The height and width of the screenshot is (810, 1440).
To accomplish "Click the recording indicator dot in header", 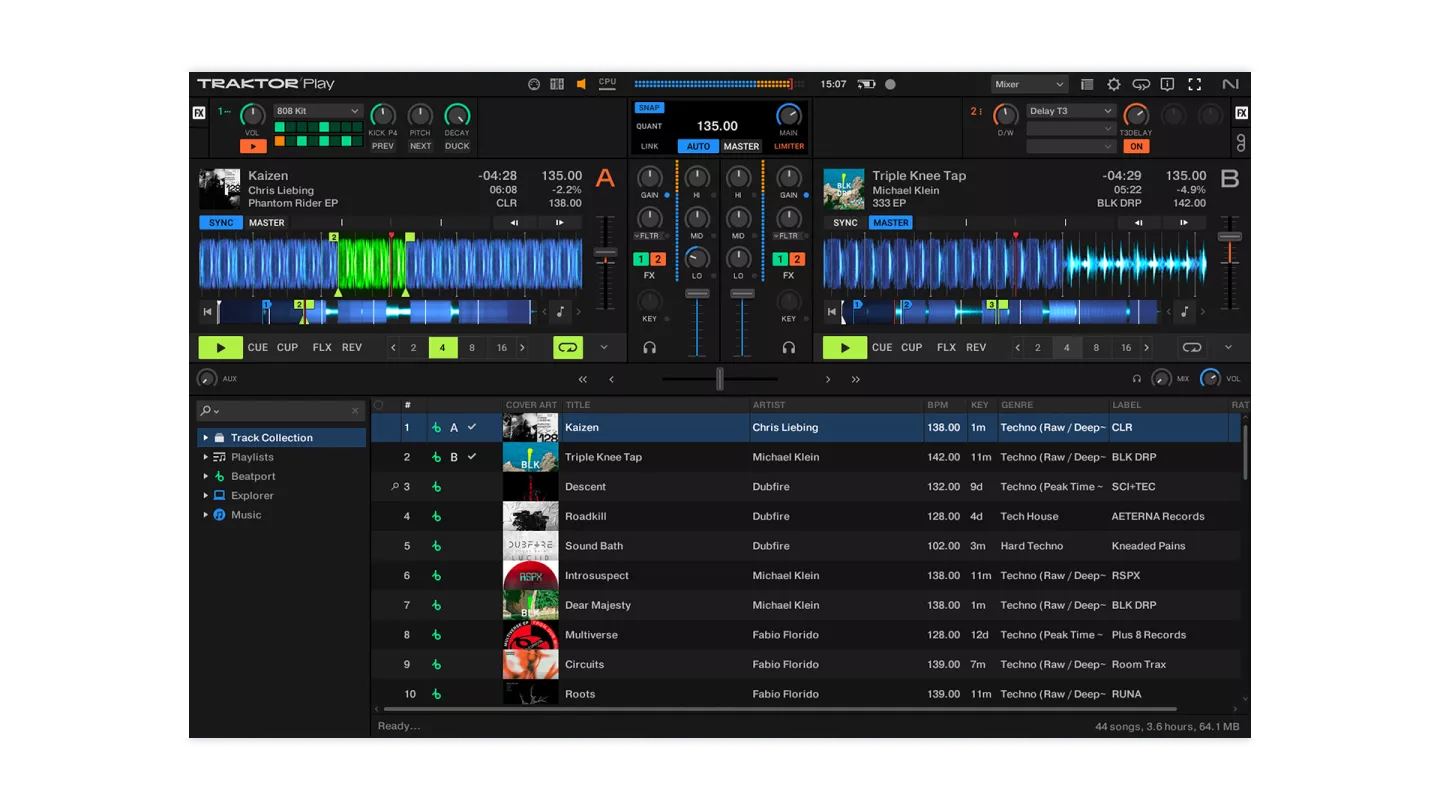I will pyautogui.click(x=890, y=85).
